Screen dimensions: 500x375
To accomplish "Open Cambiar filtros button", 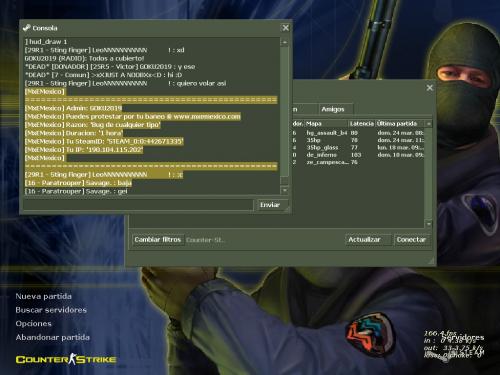I will point(158,240).
